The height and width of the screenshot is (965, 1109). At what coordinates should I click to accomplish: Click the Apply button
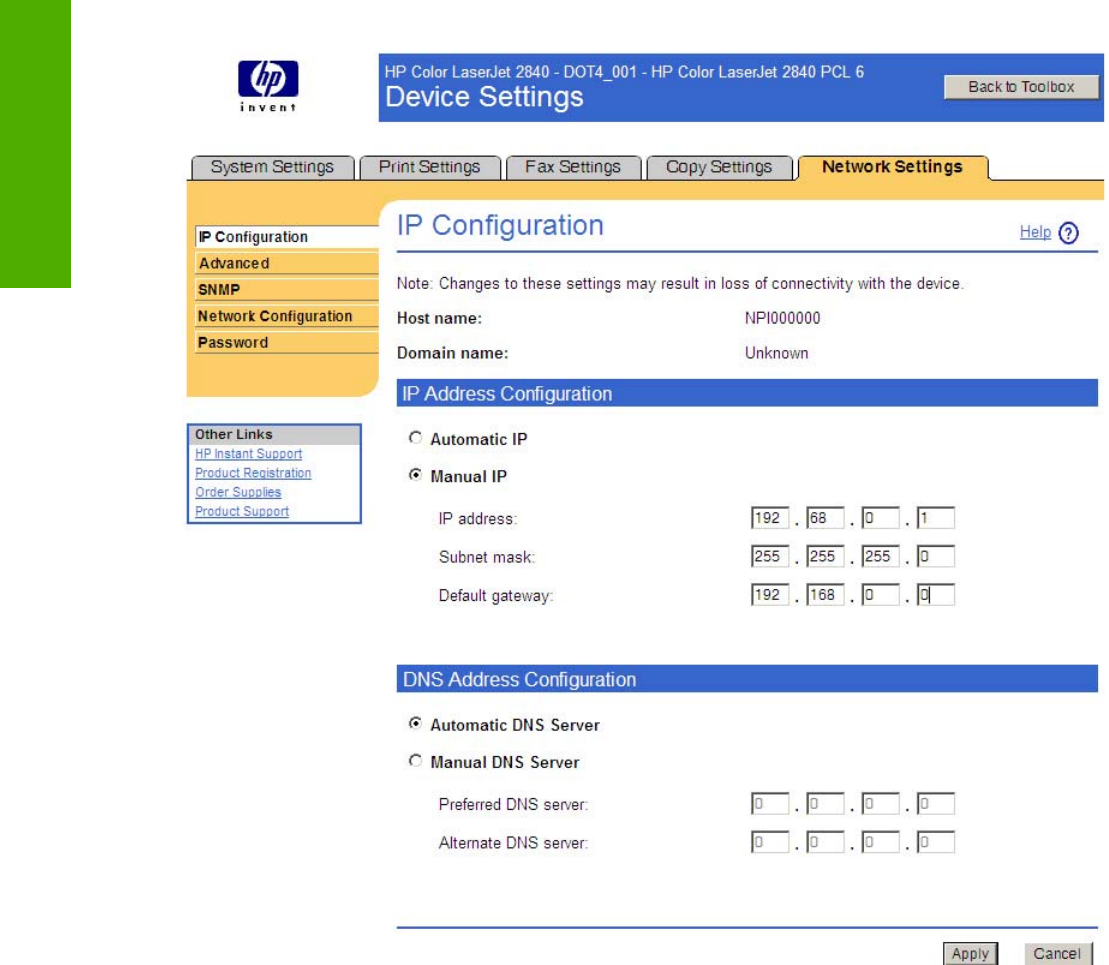970,954
